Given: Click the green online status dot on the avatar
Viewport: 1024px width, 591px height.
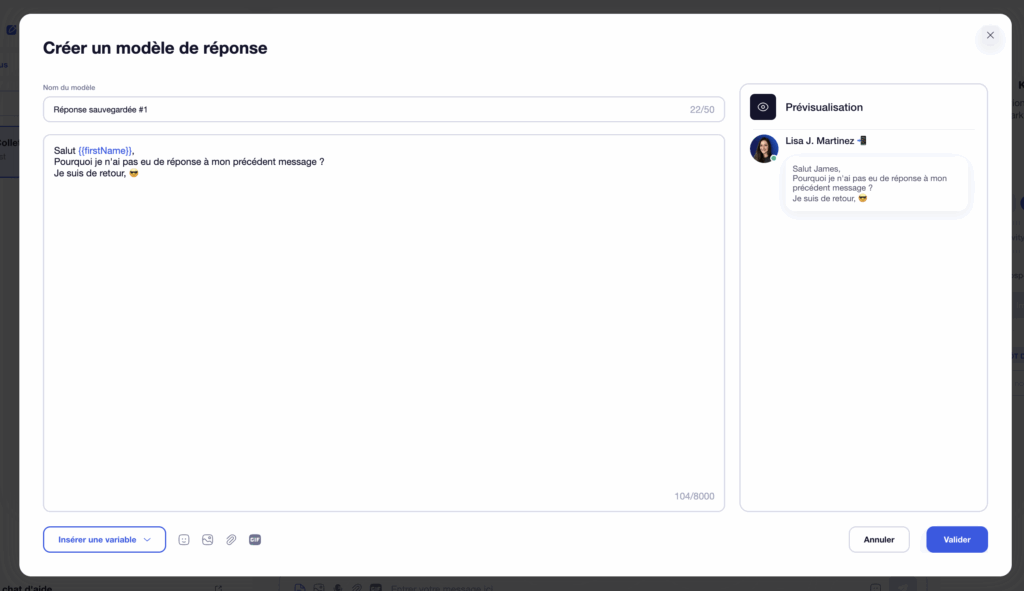Looking at the screenshot, I should pos(773,157).
